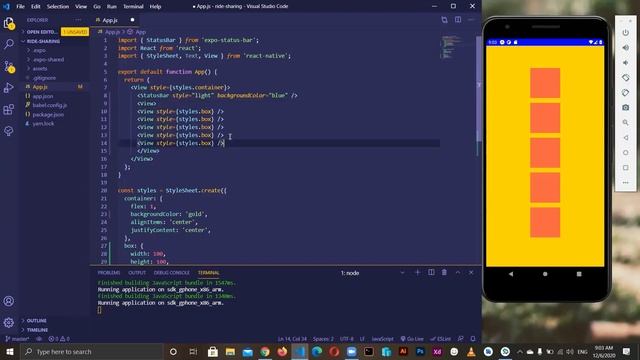The image size is (640, 360).
Task: Open the Edit menu
Action: 36,7
